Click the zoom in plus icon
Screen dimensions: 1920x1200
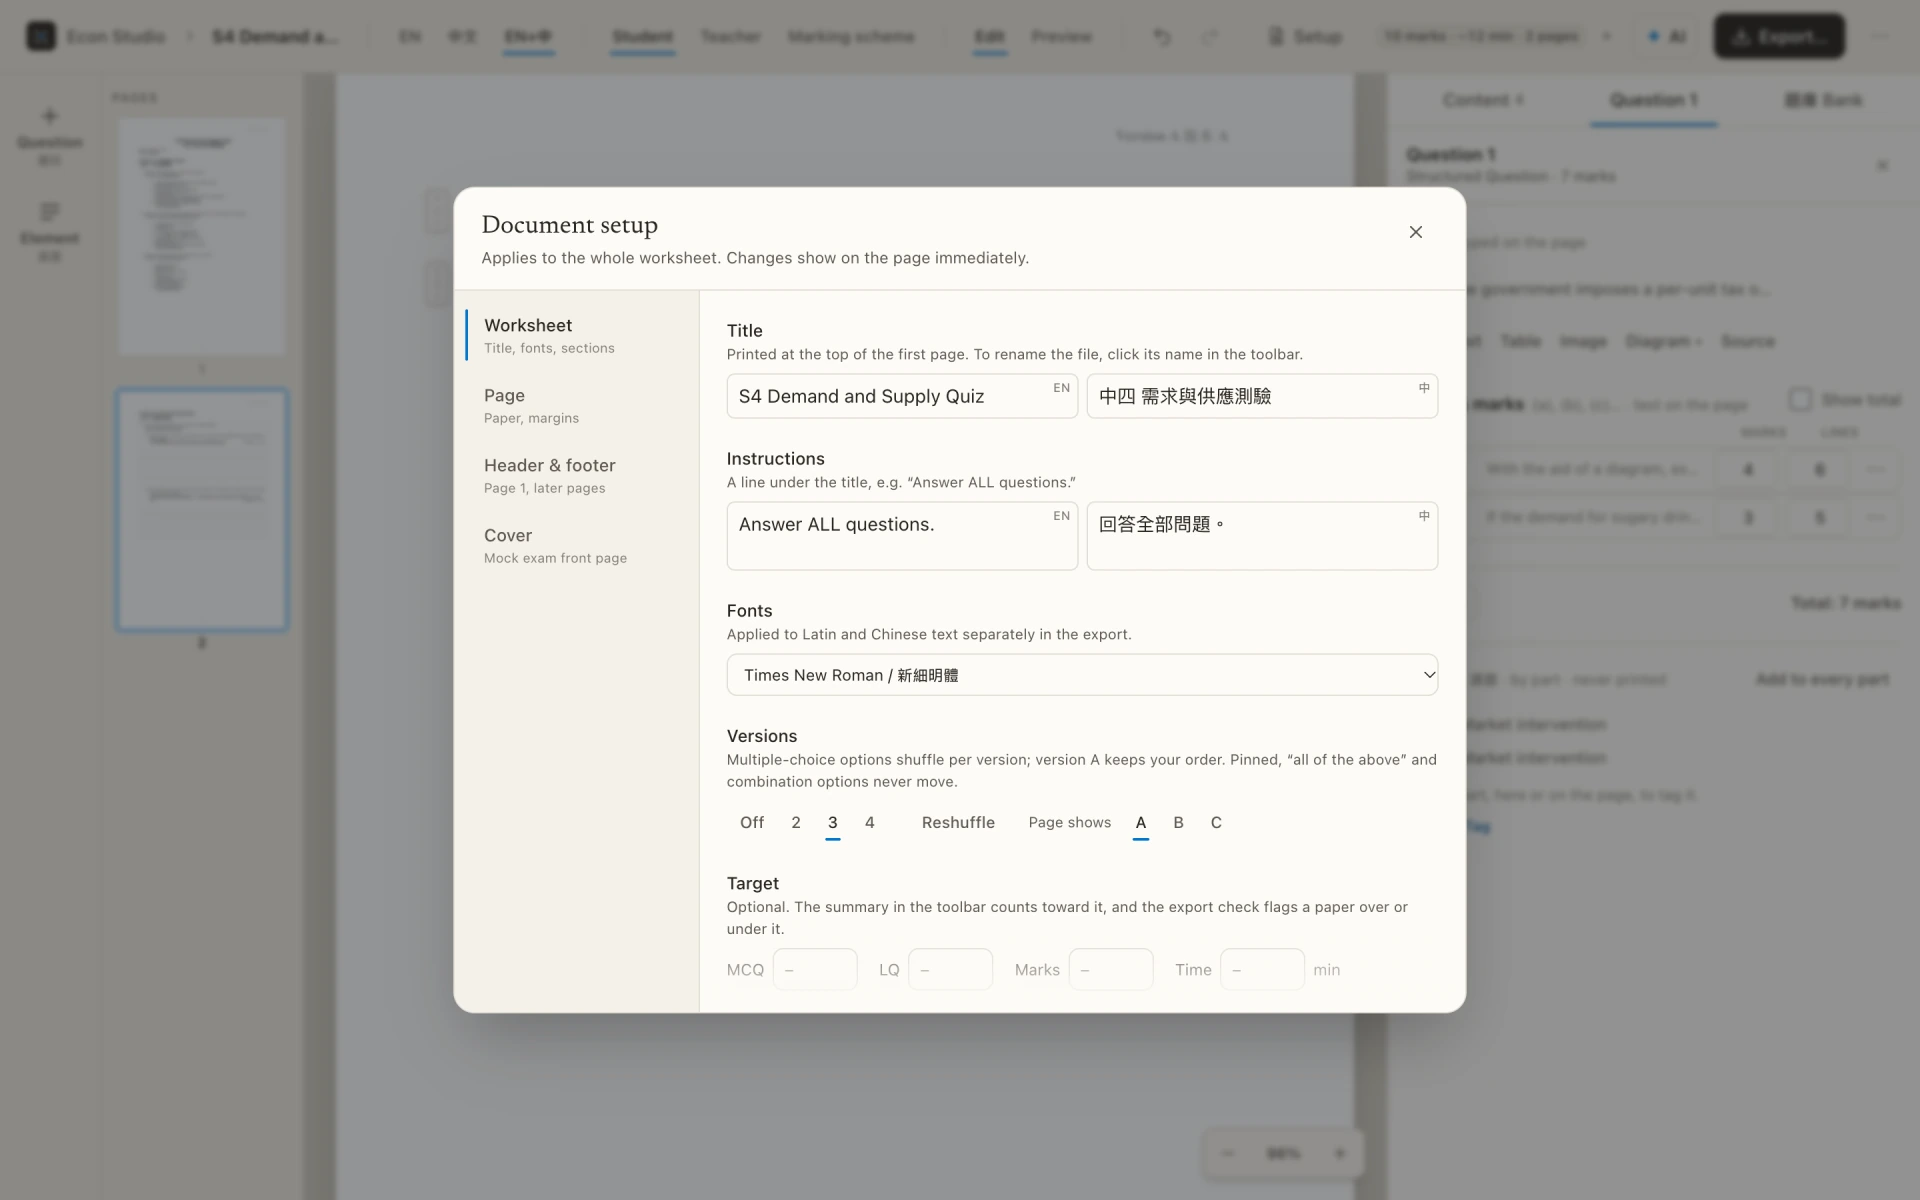pyautogui.click(x=1340, y=1153)
